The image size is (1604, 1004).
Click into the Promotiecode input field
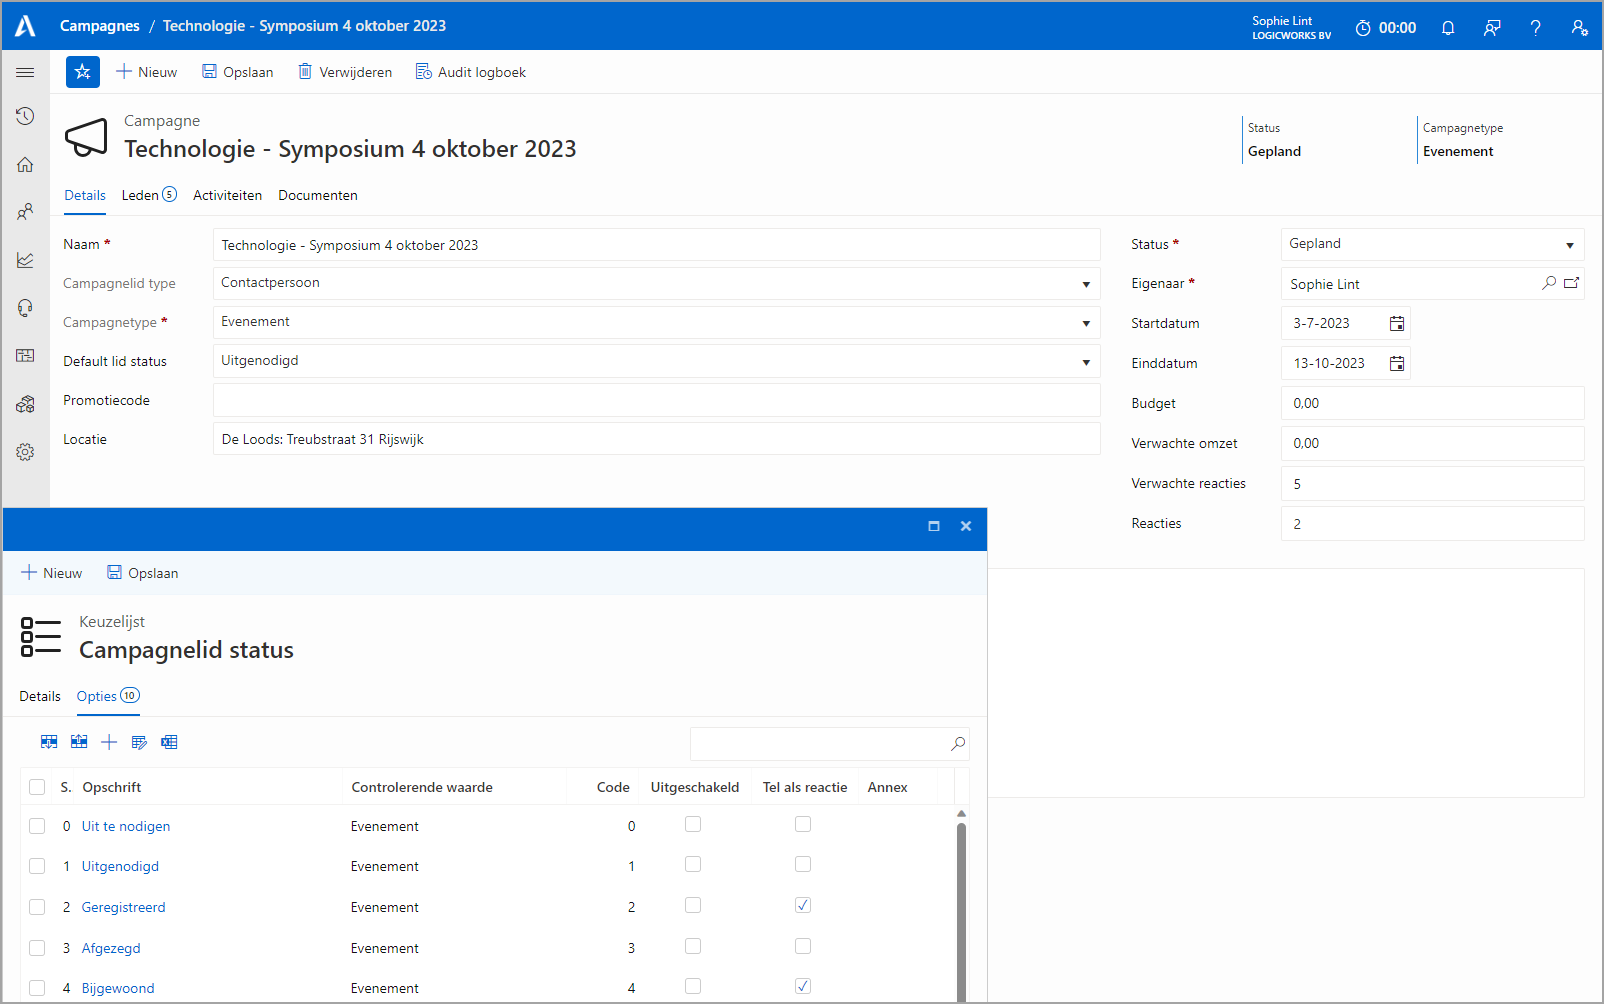point(656,400)
